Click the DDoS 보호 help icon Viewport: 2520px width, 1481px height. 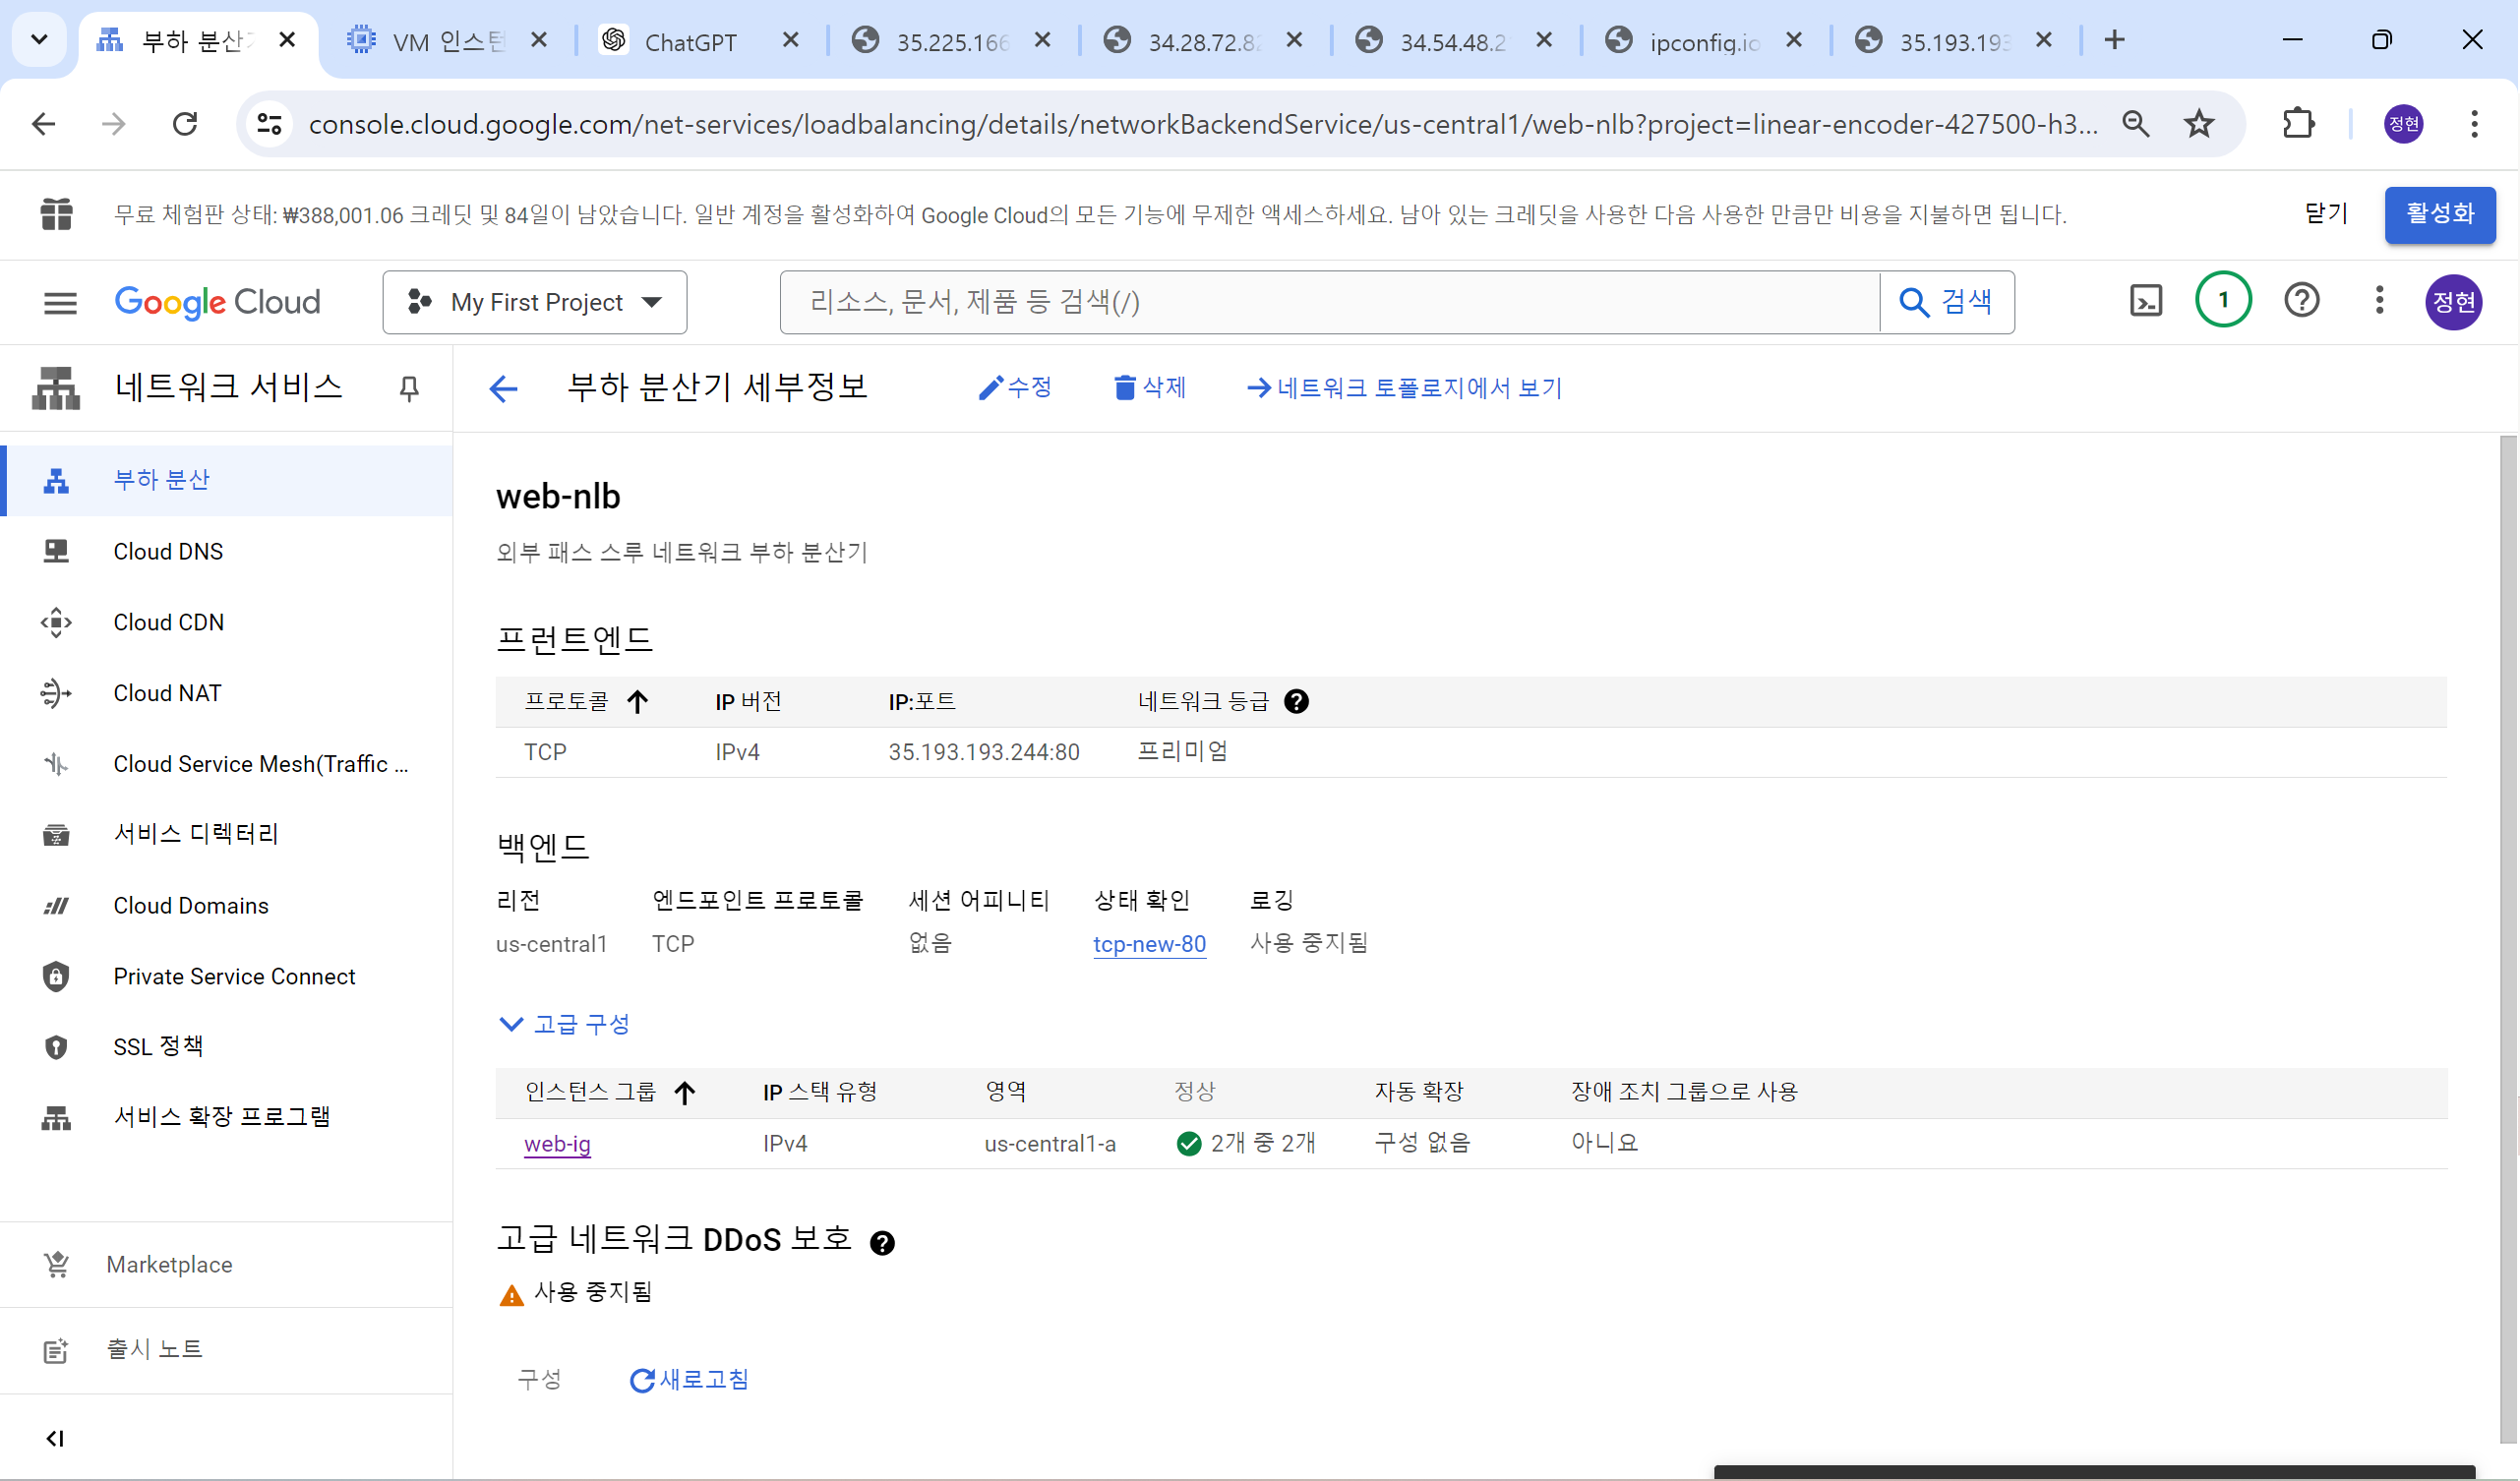(x=882, y=1243)
